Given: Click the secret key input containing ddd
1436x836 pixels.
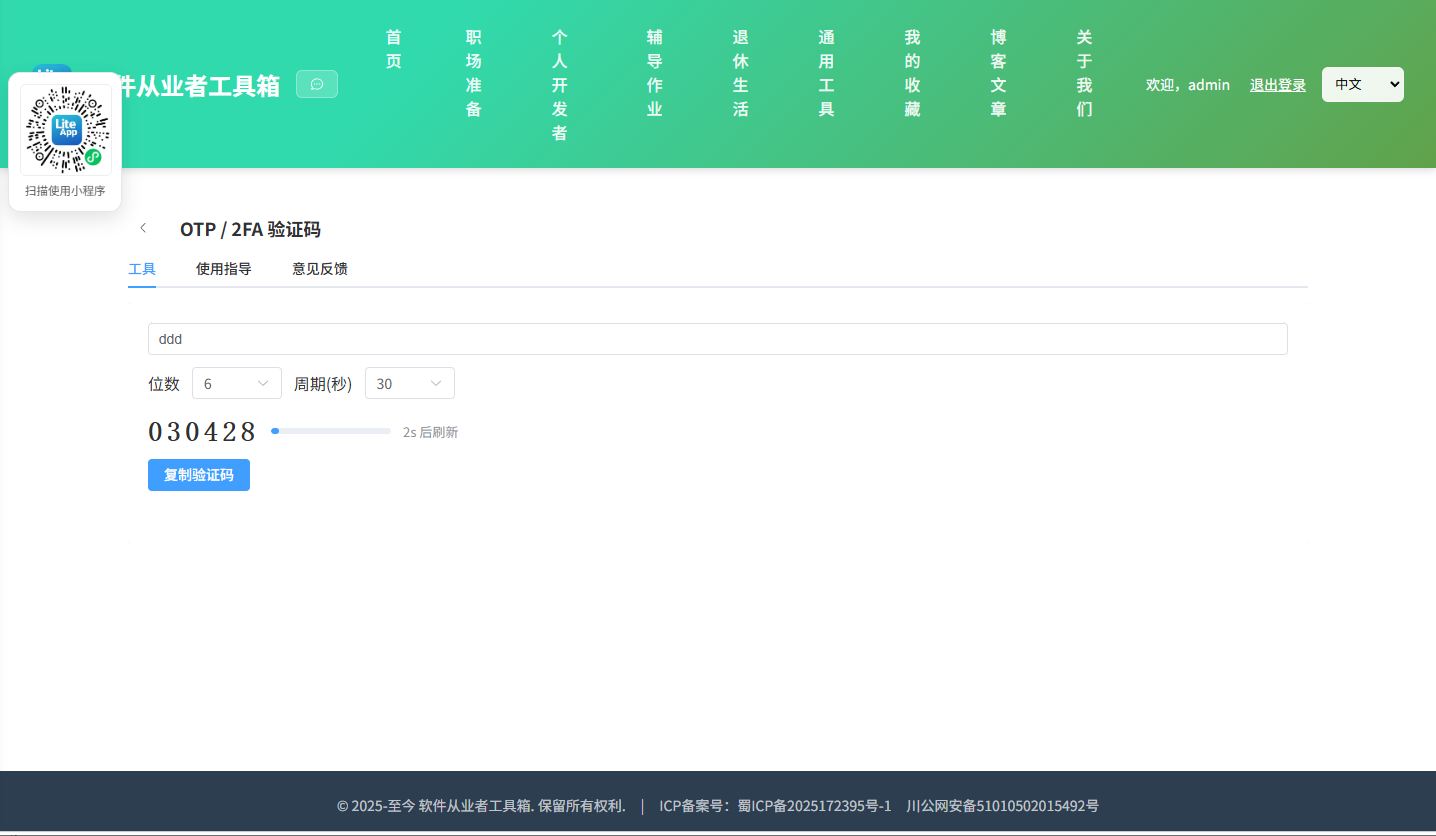Looking at the screenshot, I should 718,339.
